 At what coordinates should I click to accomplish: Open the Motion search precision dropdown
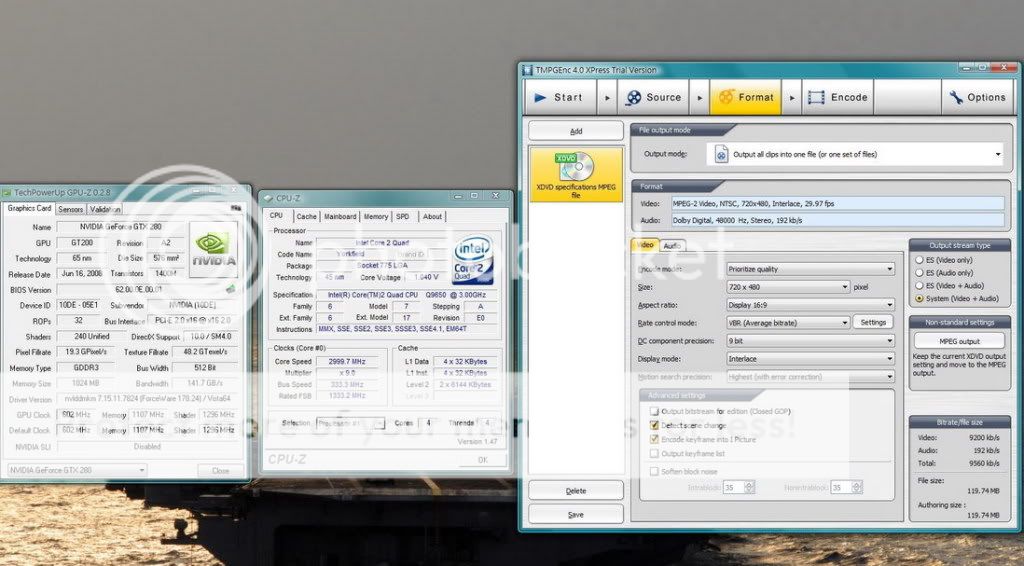(x=810, y=377)
